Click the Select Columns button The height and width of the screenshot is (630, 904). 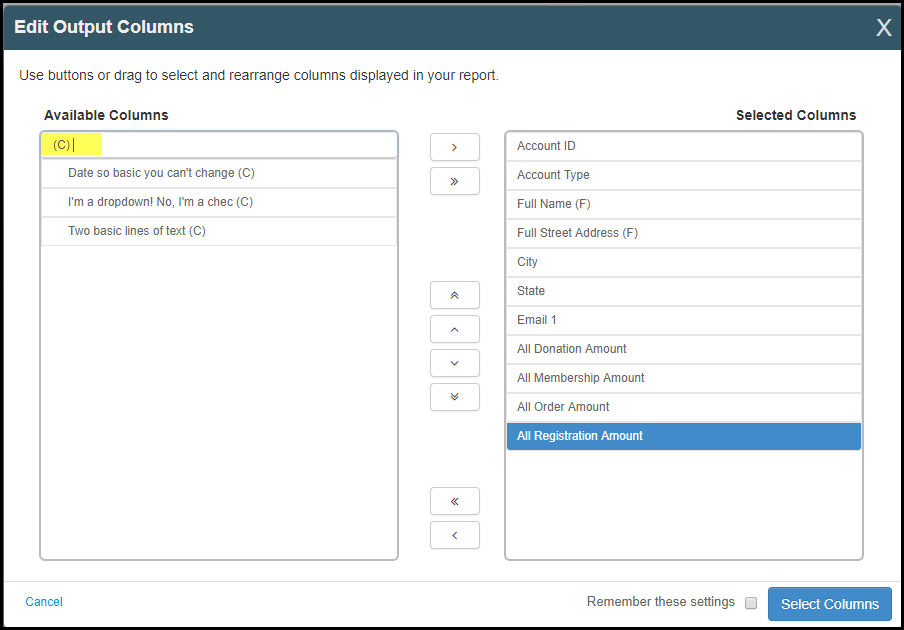click(830, 603)
